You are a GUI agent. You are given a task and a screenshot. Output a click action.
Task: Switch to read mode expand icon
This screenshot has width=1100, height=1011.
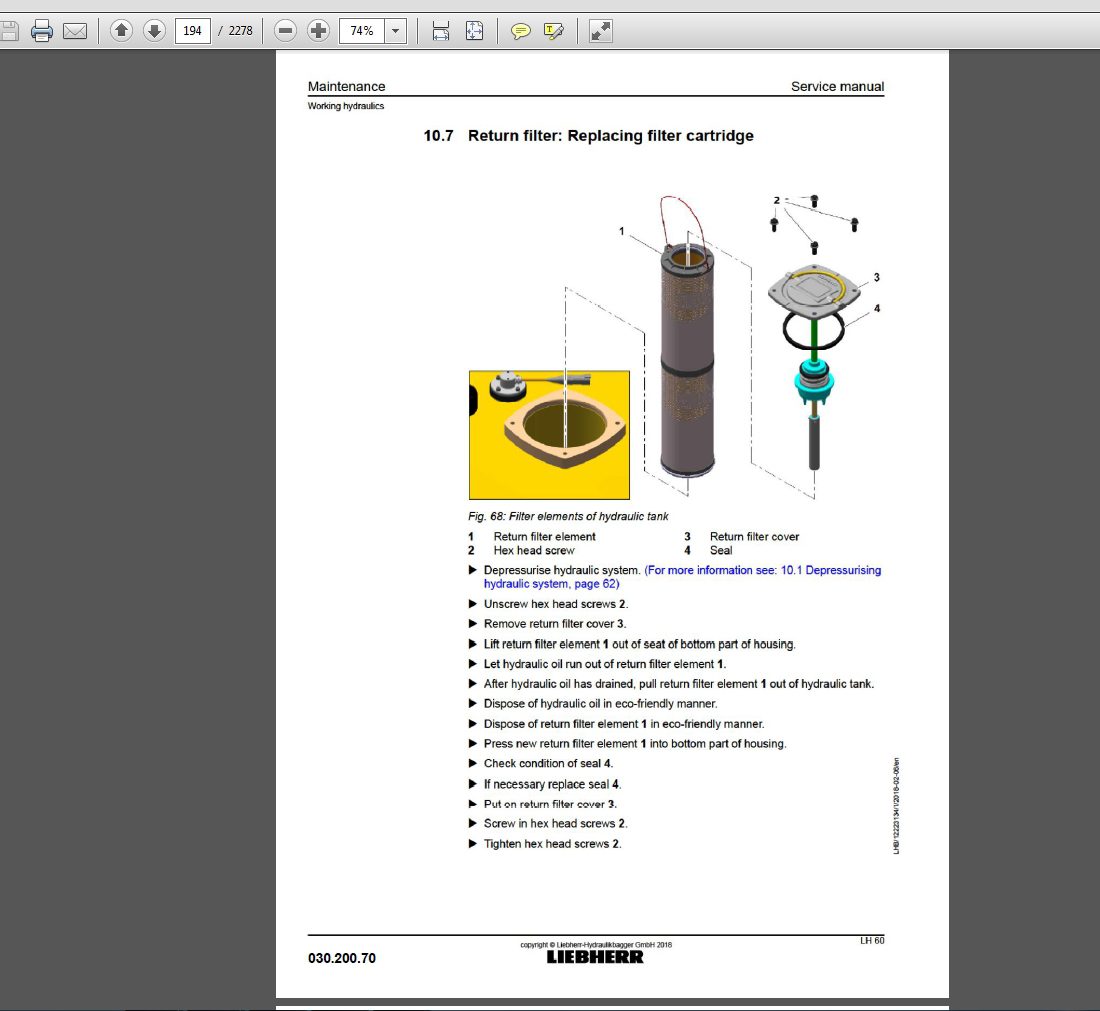click(x=601, y=31)
